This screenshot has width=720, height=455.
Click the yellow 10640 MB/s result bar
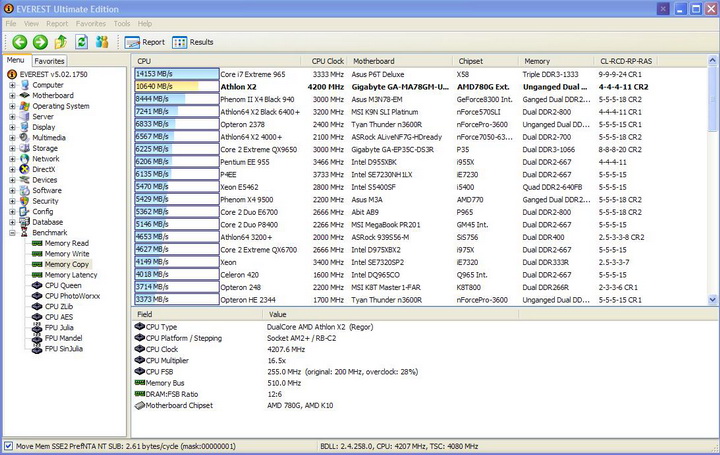[x=177, y=86]
